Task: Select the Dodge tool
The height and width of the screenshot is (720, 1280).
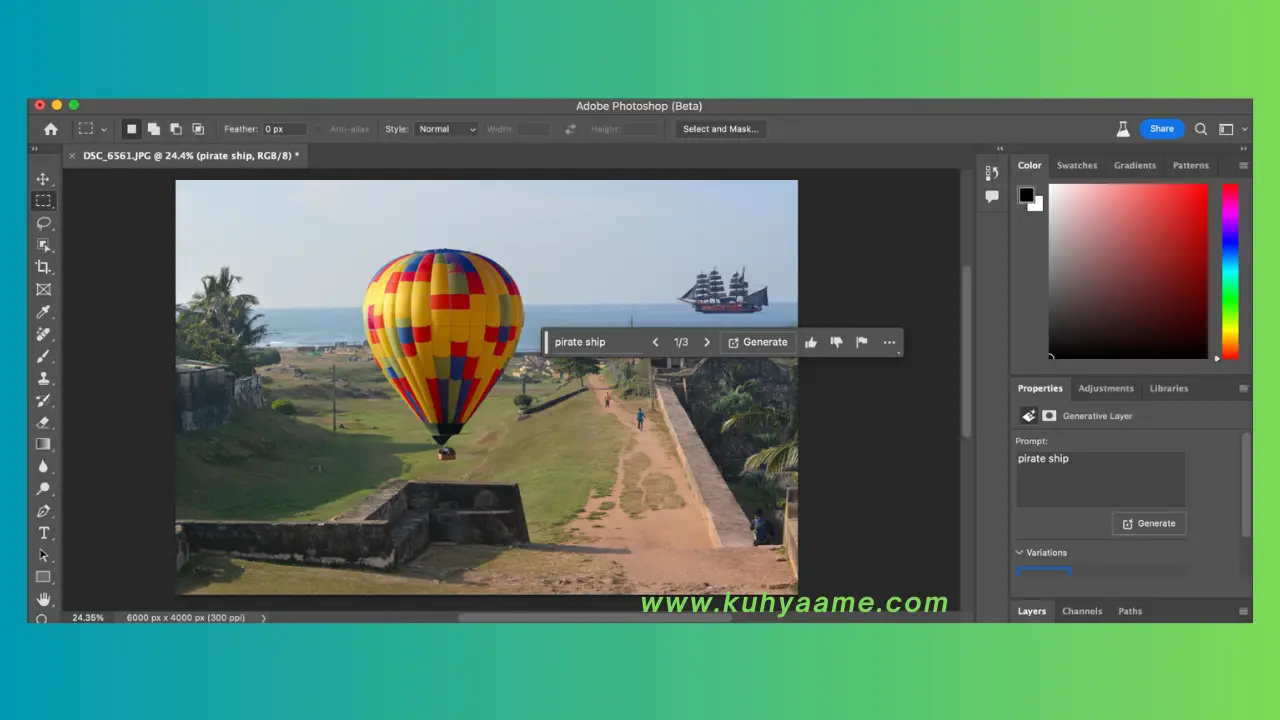Action: [43, 489]
